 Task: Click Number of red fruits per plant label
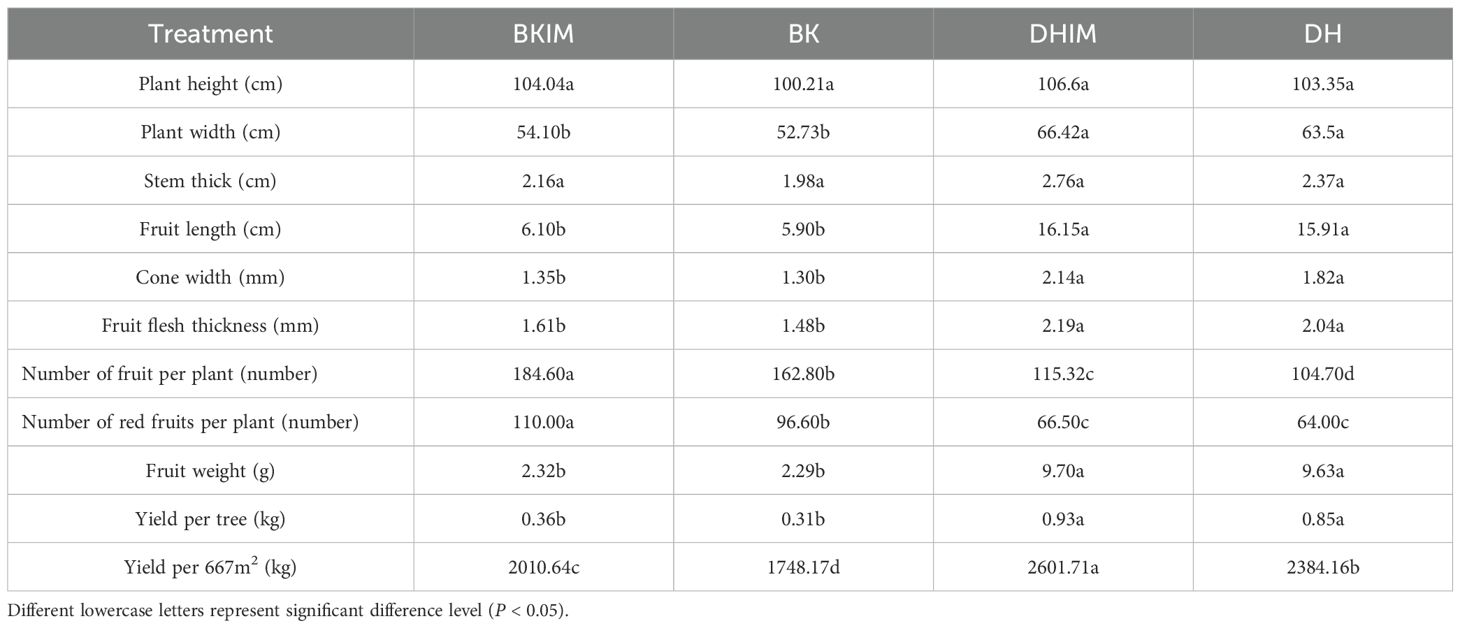coord(190,422)
